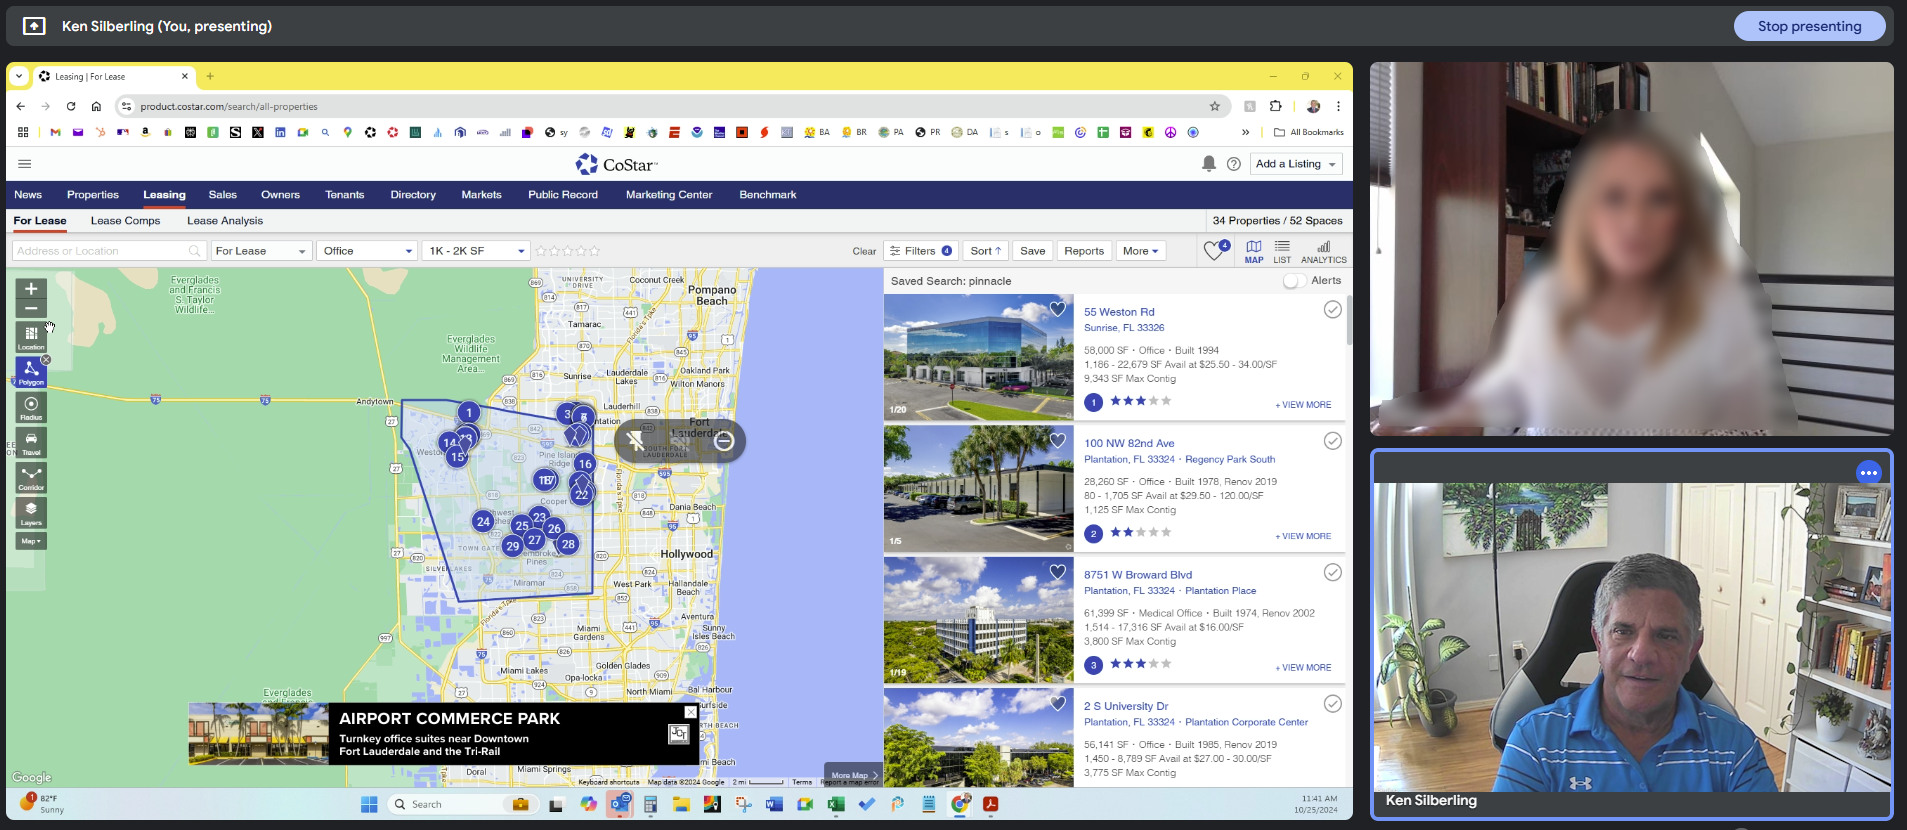Screen dimensions: 1907x830
Task: Switch to Analytics view
Action: coord(1323,251)
